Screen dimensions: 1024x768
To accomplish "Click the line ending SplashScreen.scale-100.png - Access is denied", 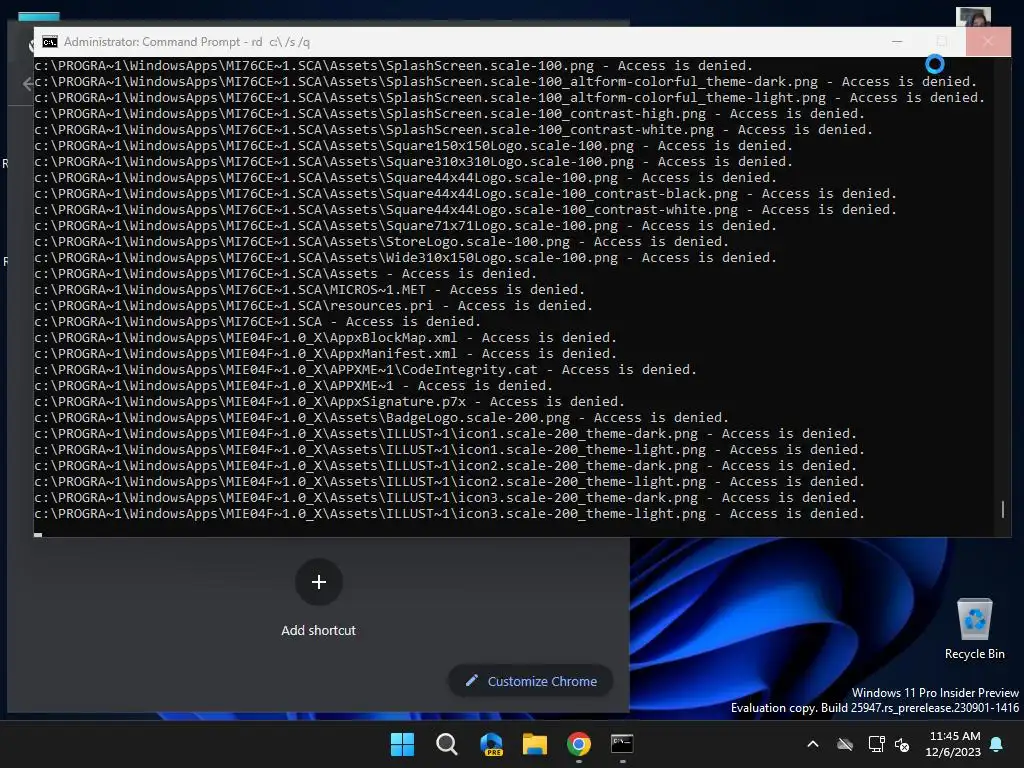I will pos(394,65).
